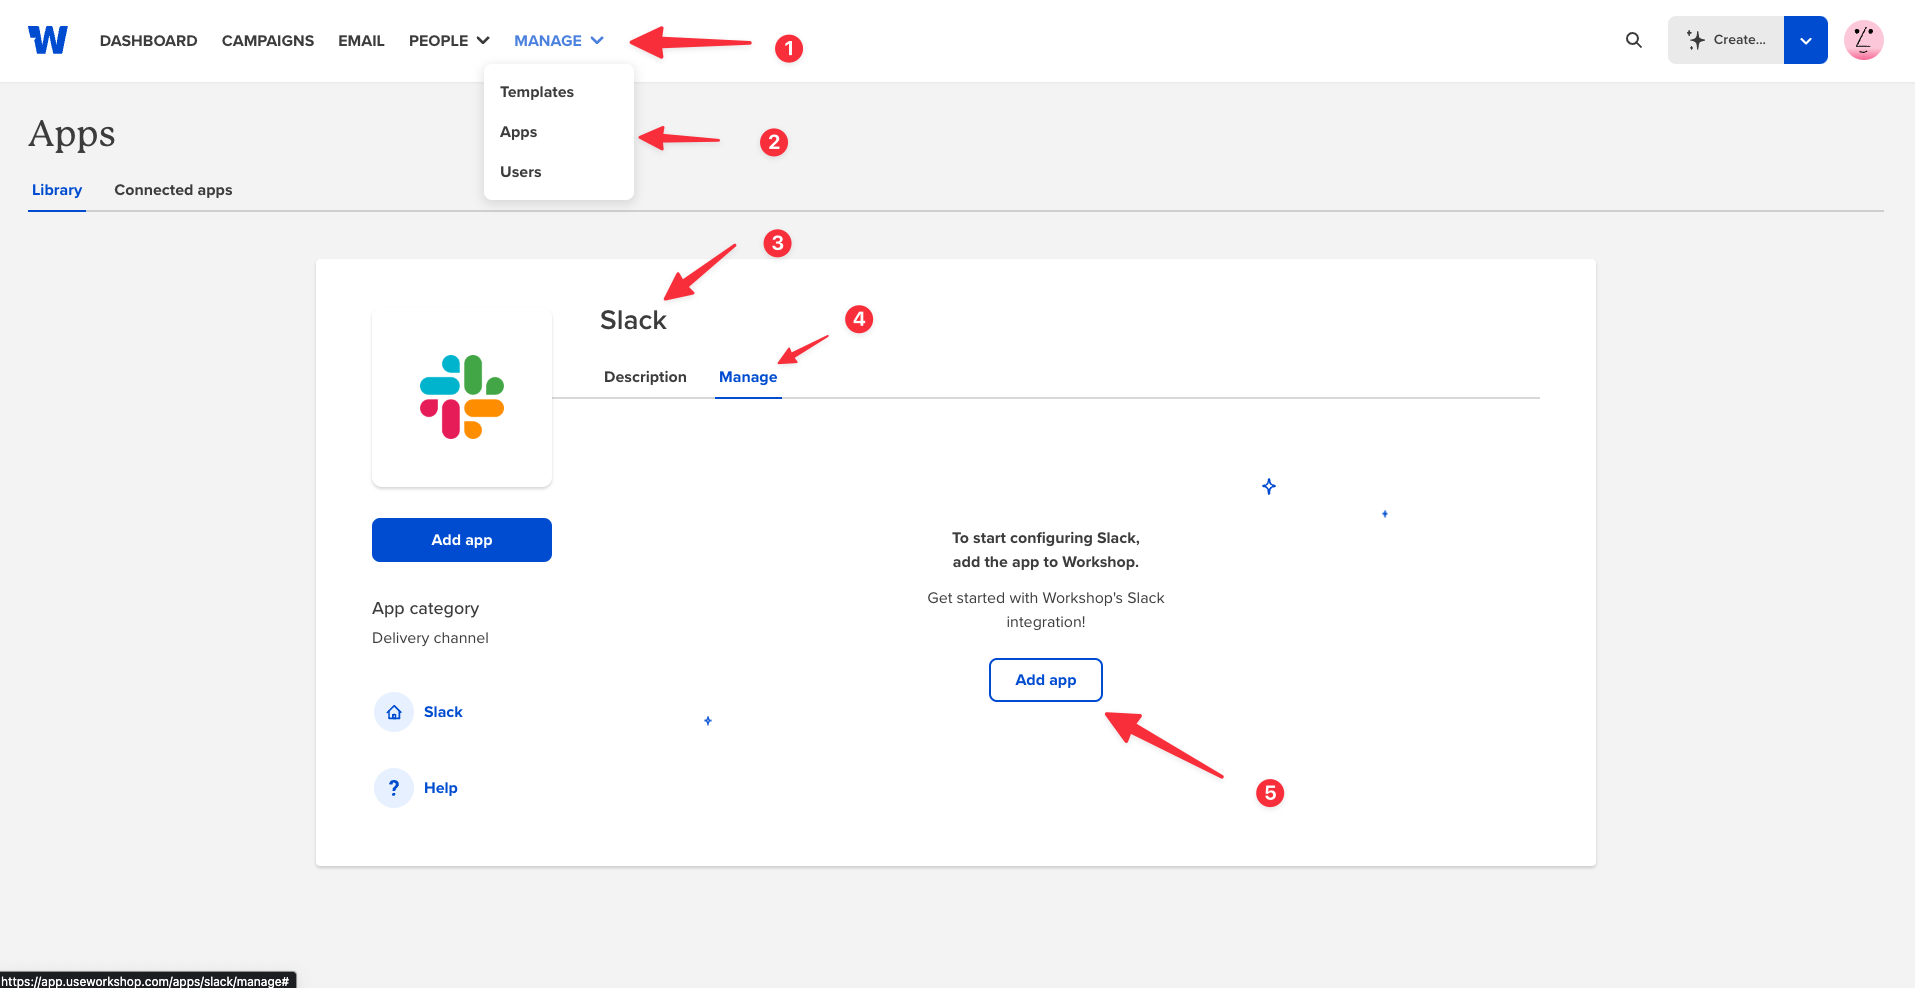
Task: Open the Slack link
Action: coord(443,712)
